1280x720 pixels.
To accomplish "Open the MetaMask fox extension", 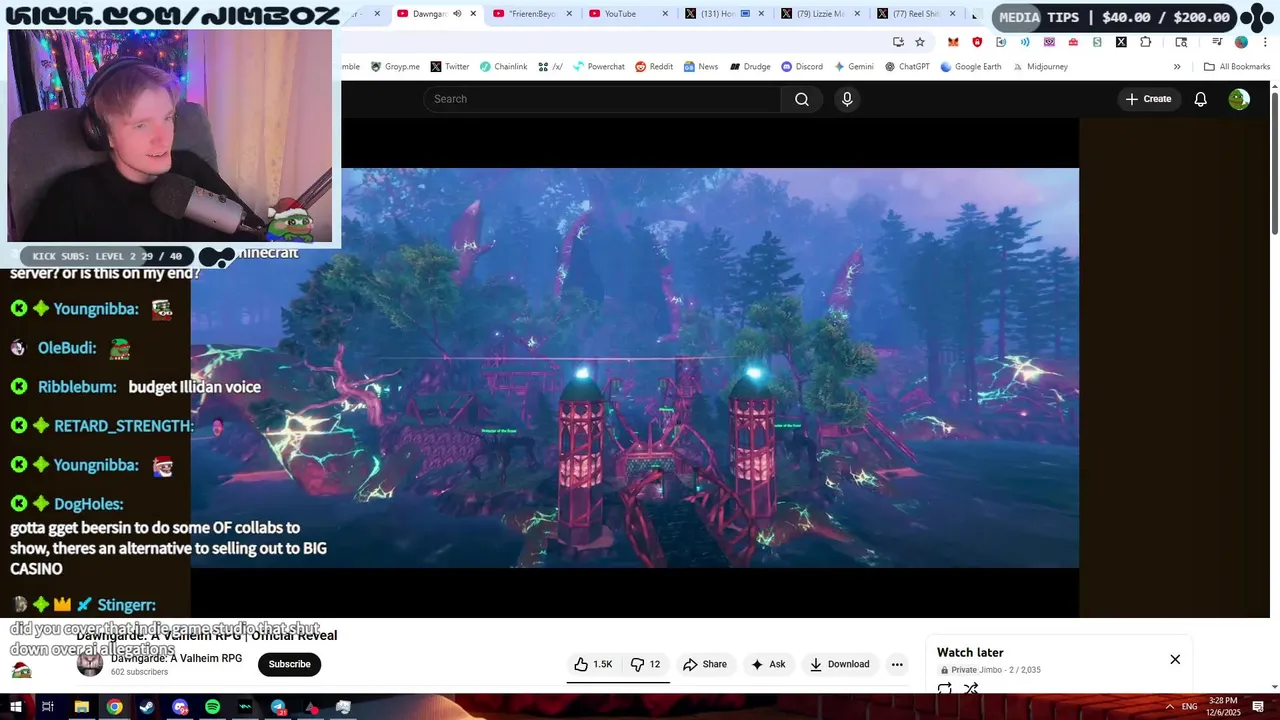I will click(953, 42).
